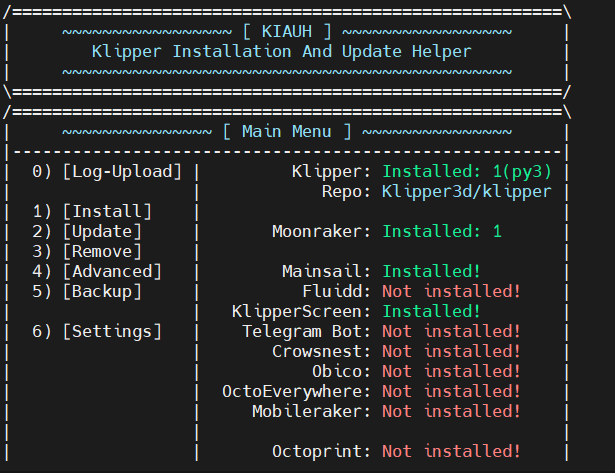
Task: Click Moonraker's Installed: 1 status
Action: (x=441, y=231)
